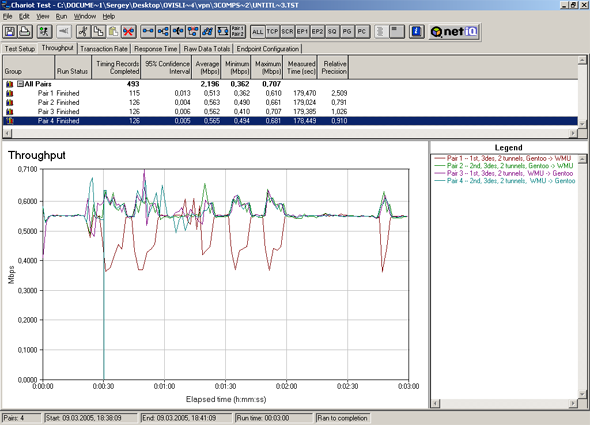The width and height of the screenshot is (590, 425).
Task: Click results table scroll-up arrow
Action: click(x=582, y=60)
